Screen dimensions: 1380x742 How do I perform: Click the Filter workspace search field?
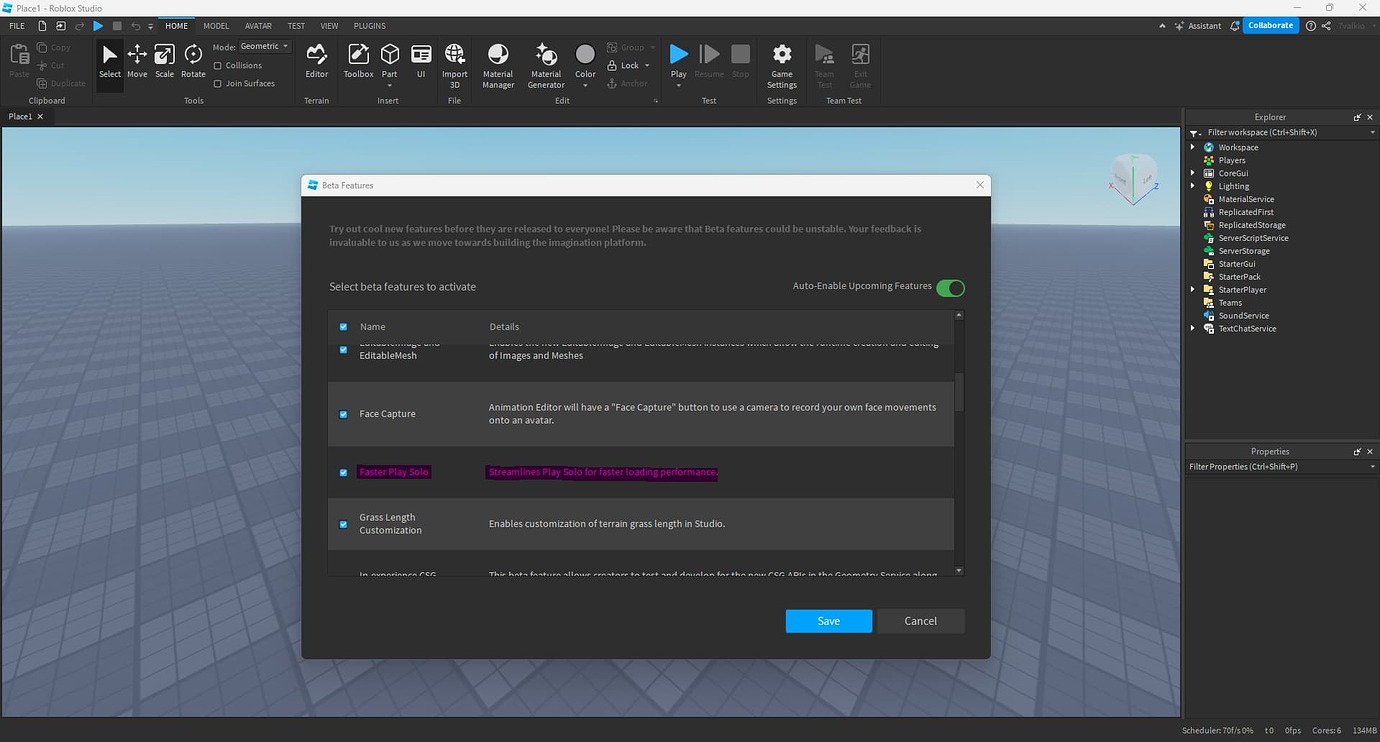[x=1282, y=132]
